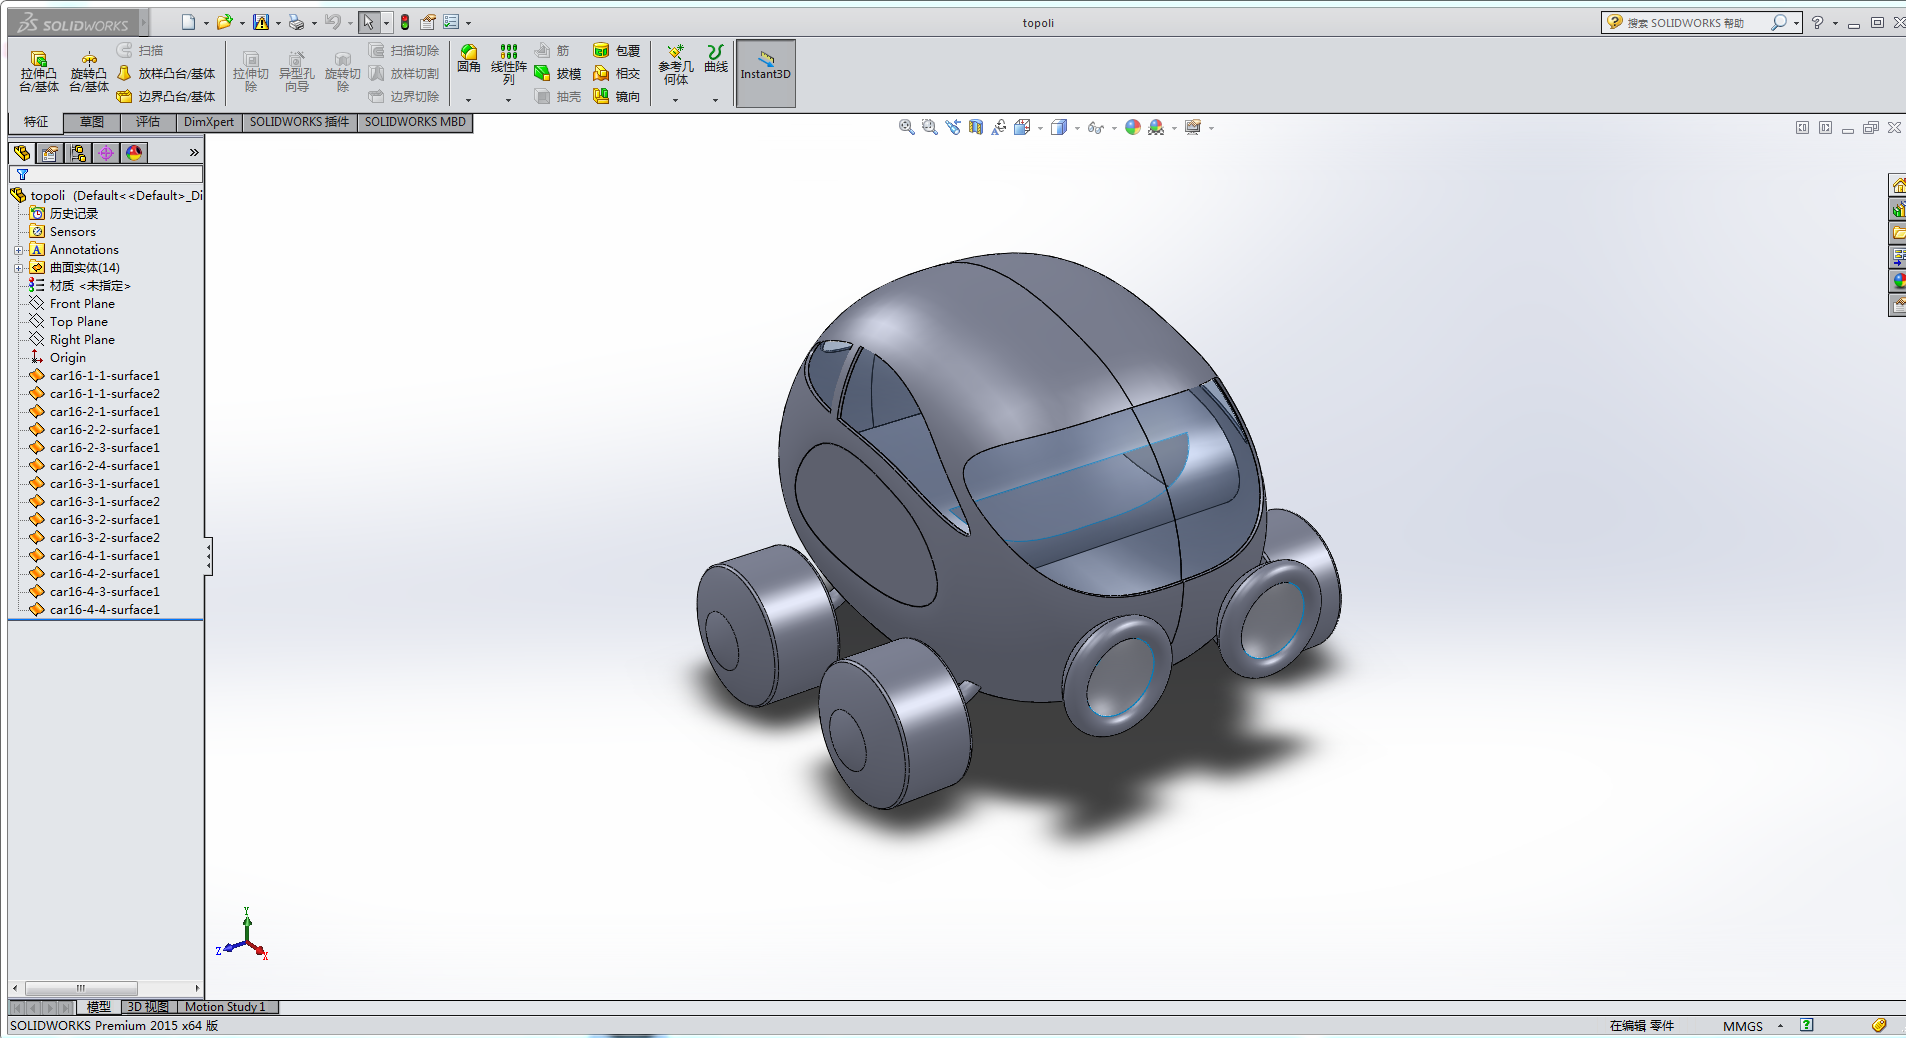Select Front Plane in the feature tree
The height and width of the screenshot is (1038, 1906).
click(x=82, y=304)
